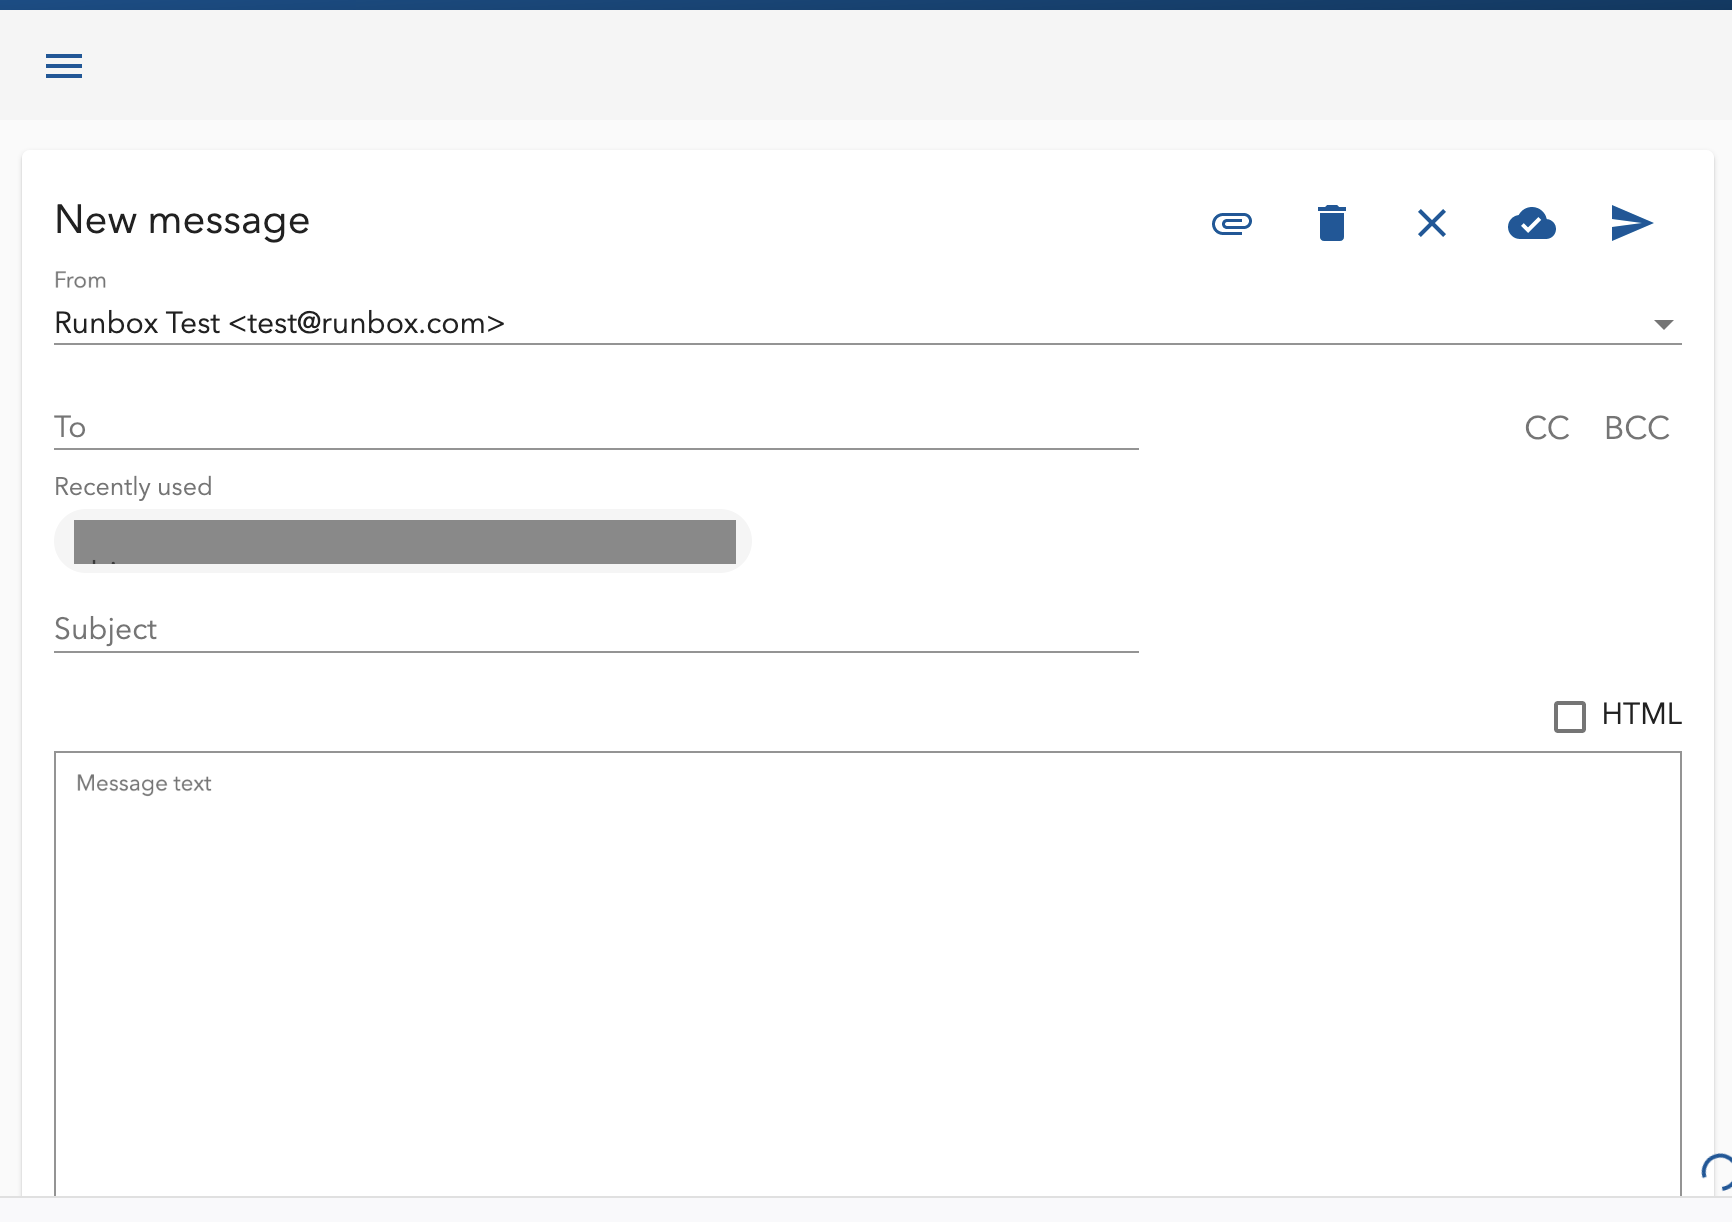The width and height of the screenshot is (1732, 1222).
Task: Delete the draft with the trash icon
Action: click(1331, 223)
